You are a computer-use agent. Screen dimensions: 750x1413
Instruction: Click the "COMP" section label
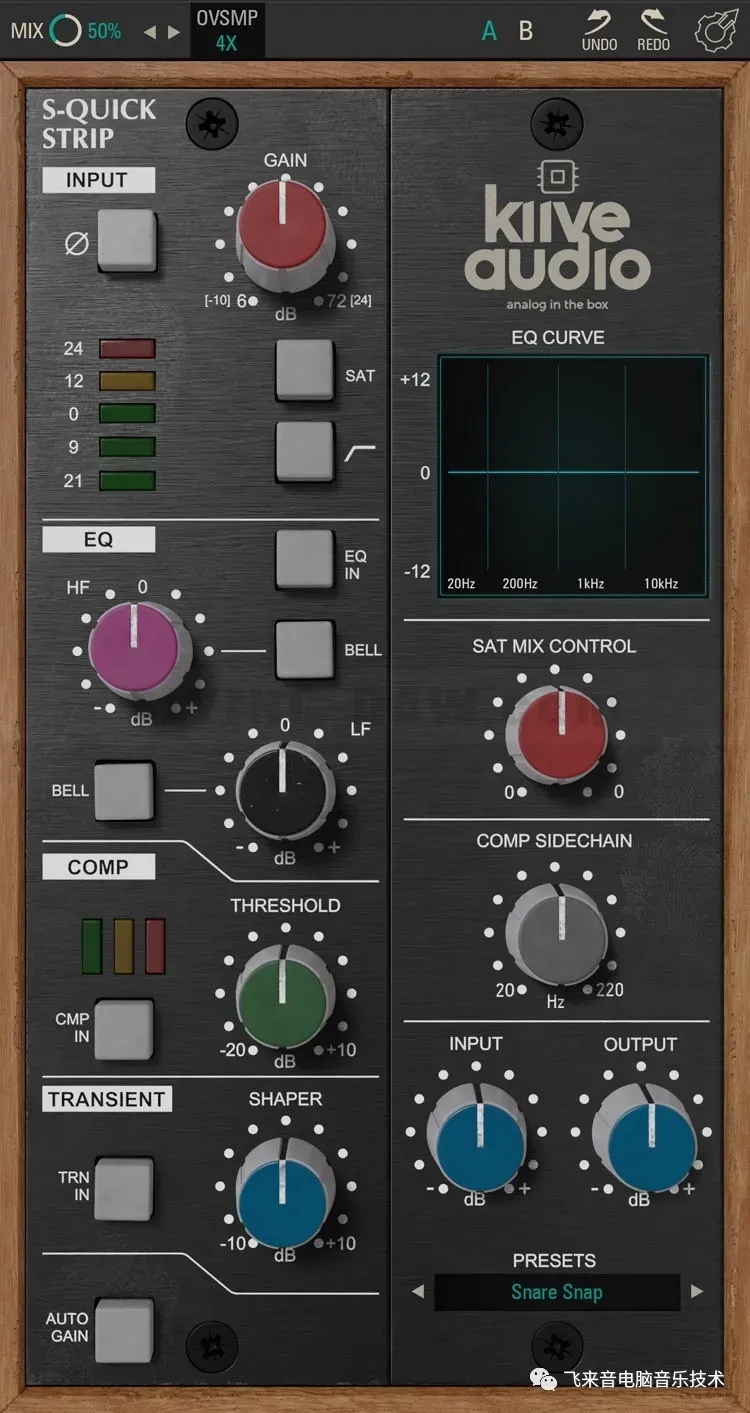tap(98, 867)
